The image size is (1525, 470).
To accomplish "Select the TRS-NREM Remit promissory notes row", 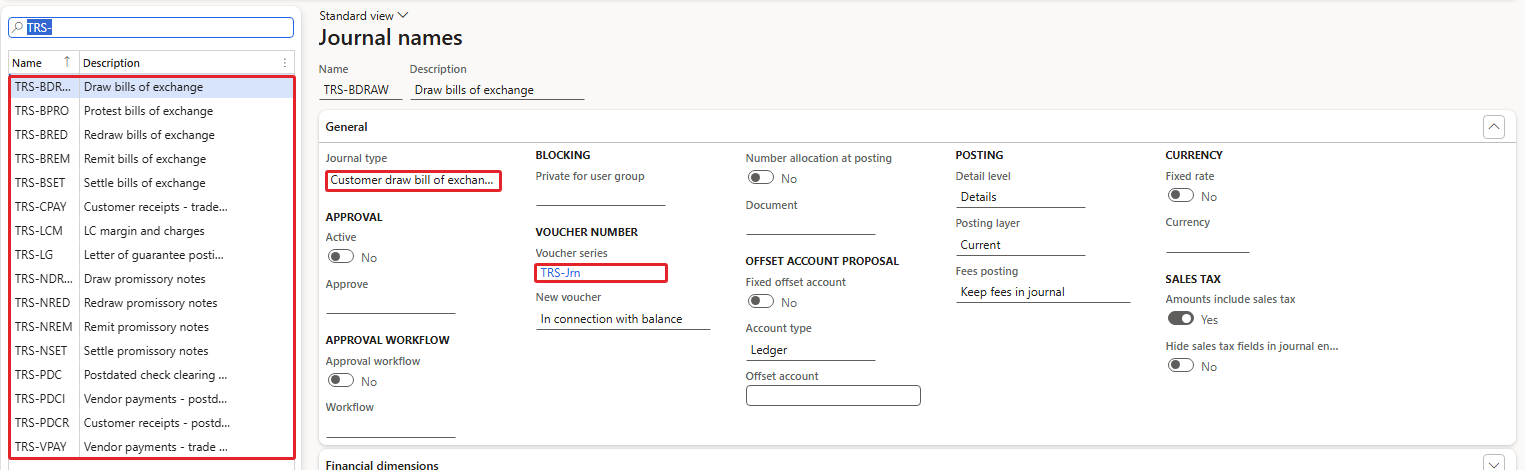I will tap(152, 327).
